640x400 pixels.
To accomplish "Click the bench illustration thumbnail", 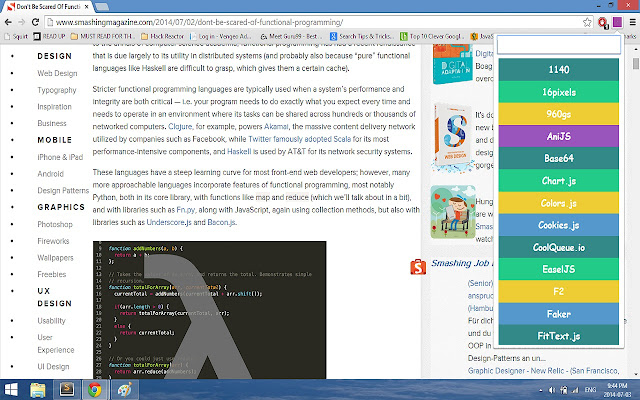I will [x=453, y=211].
